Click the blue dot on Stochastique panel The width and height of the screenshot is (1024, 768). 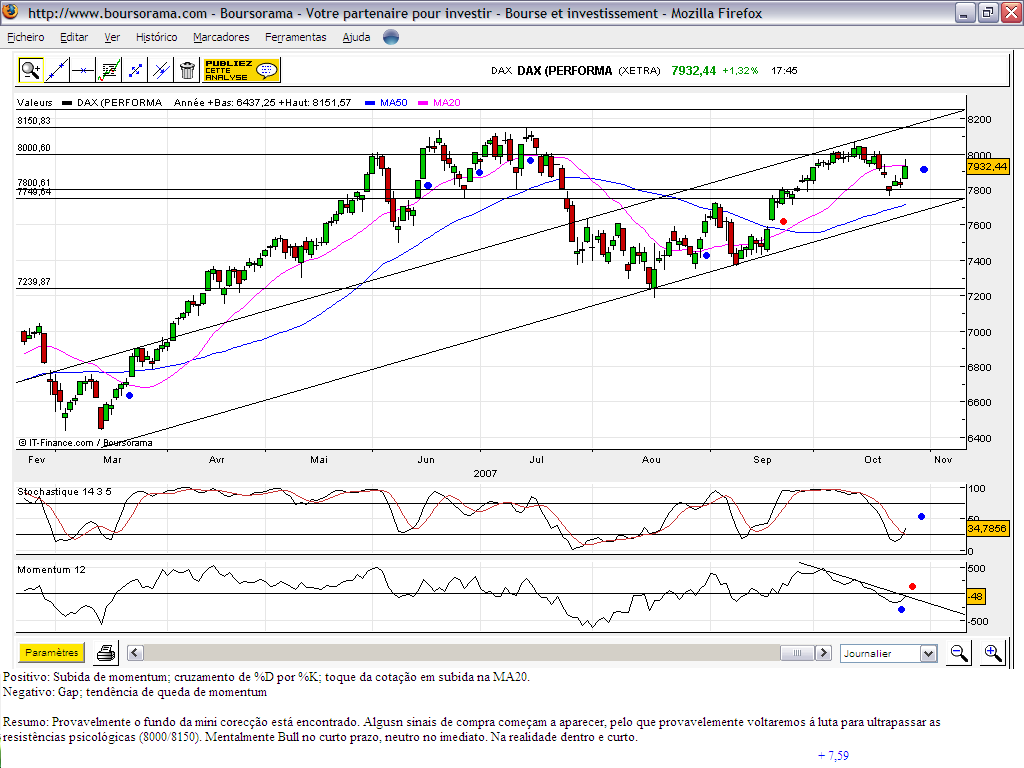tap(921, 517)
